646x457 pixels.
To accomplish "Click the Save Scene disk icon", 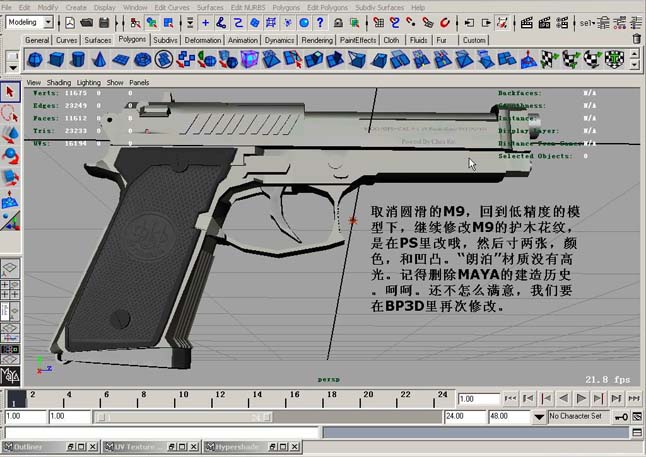I will (104, 23).
